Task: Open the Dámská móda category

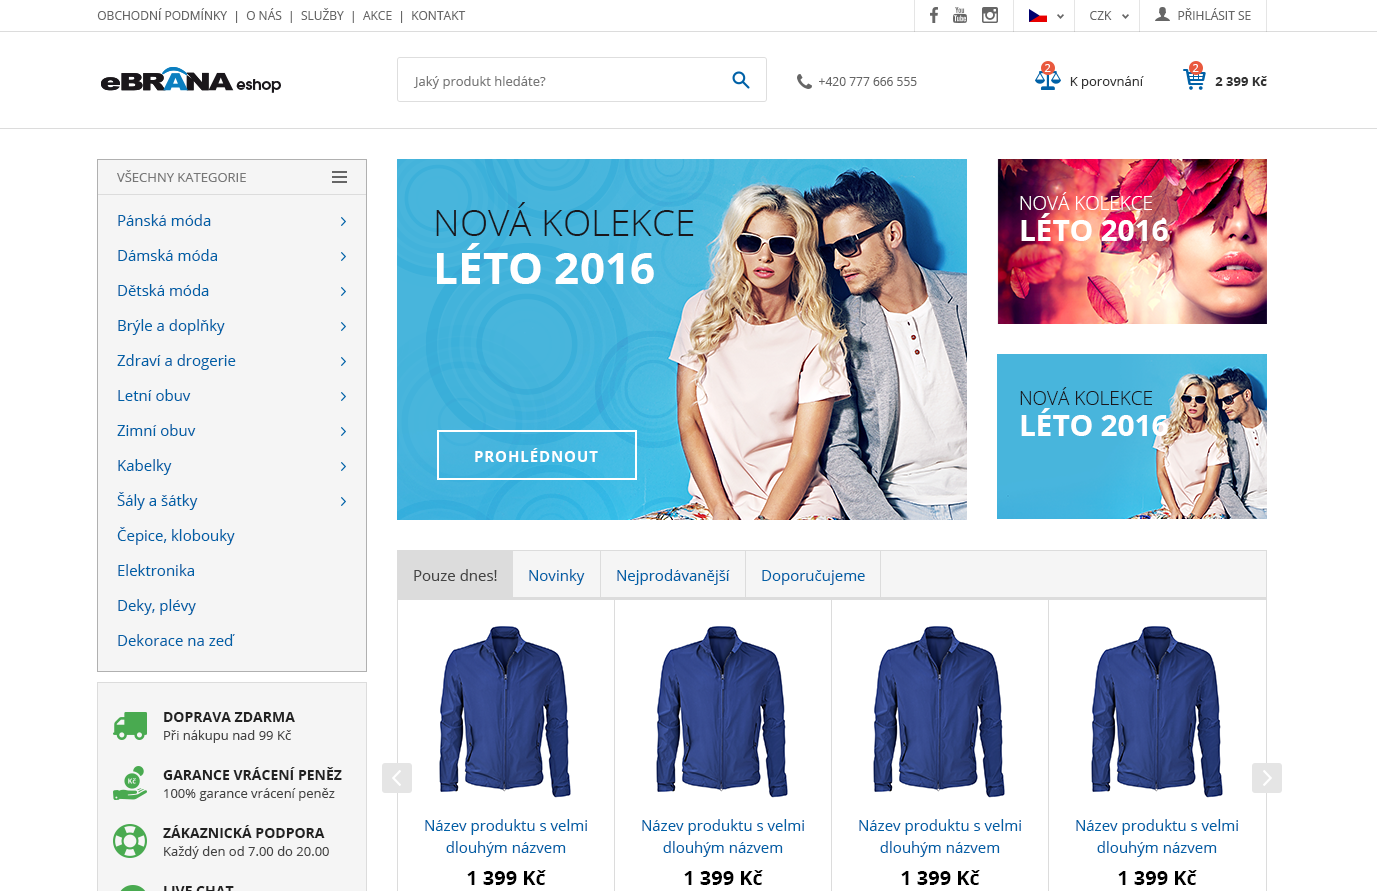Action: pyautogui.click(x=167, y=256)
